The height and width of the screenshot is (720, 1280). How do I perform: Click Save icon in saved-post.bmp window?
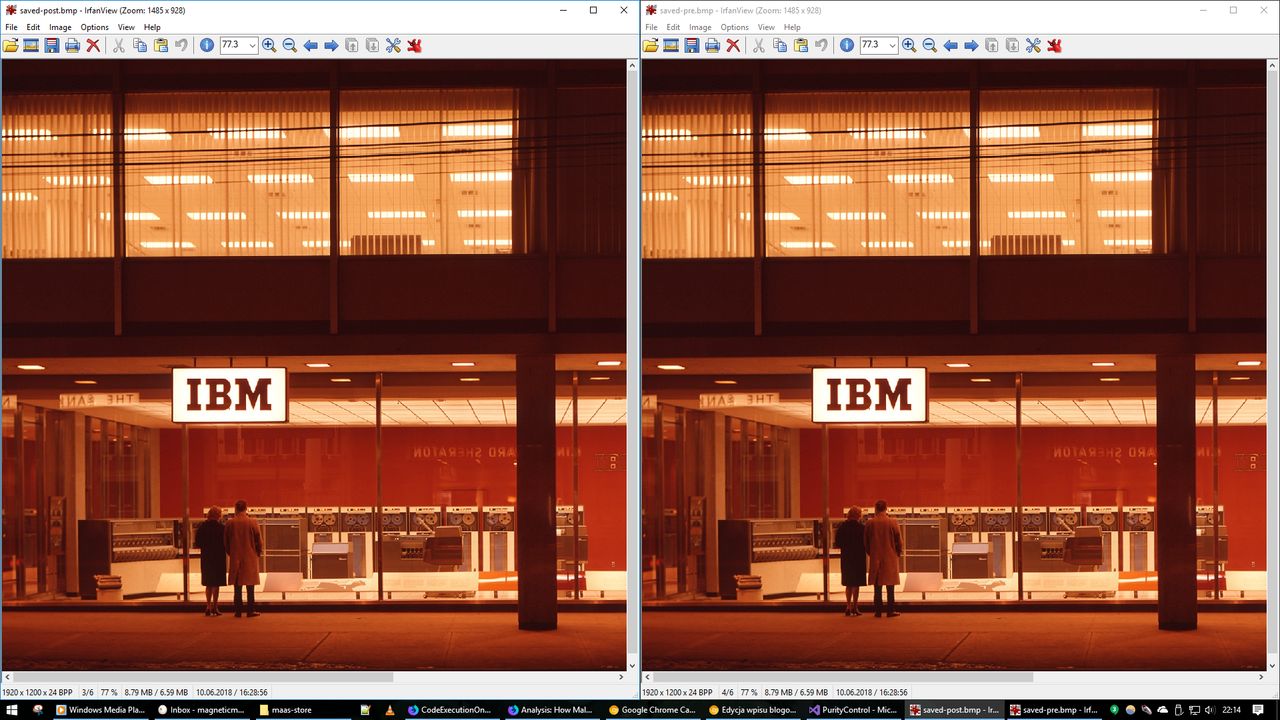pos(51,45)
